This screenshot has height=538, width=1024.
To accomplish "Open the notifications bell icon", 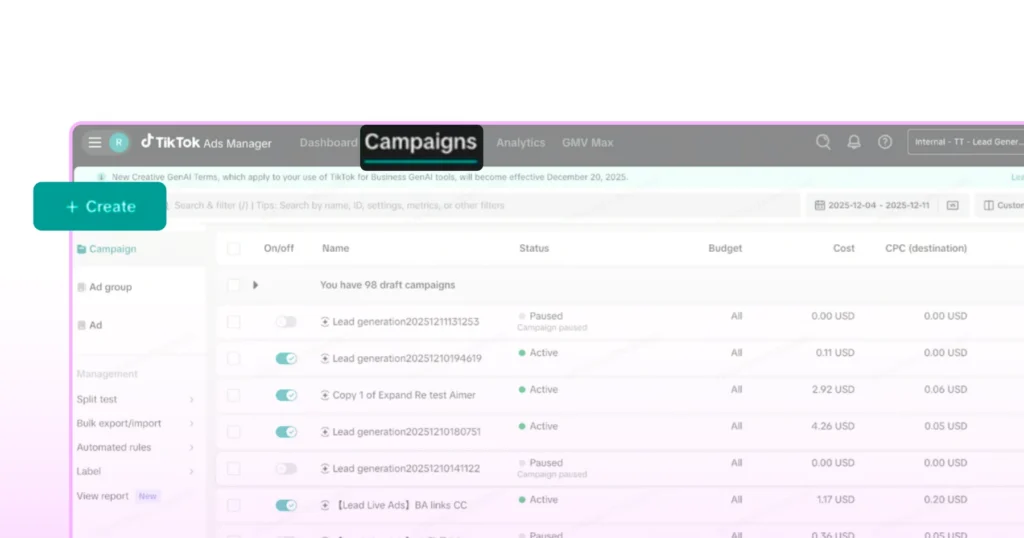I will point(854,142).
